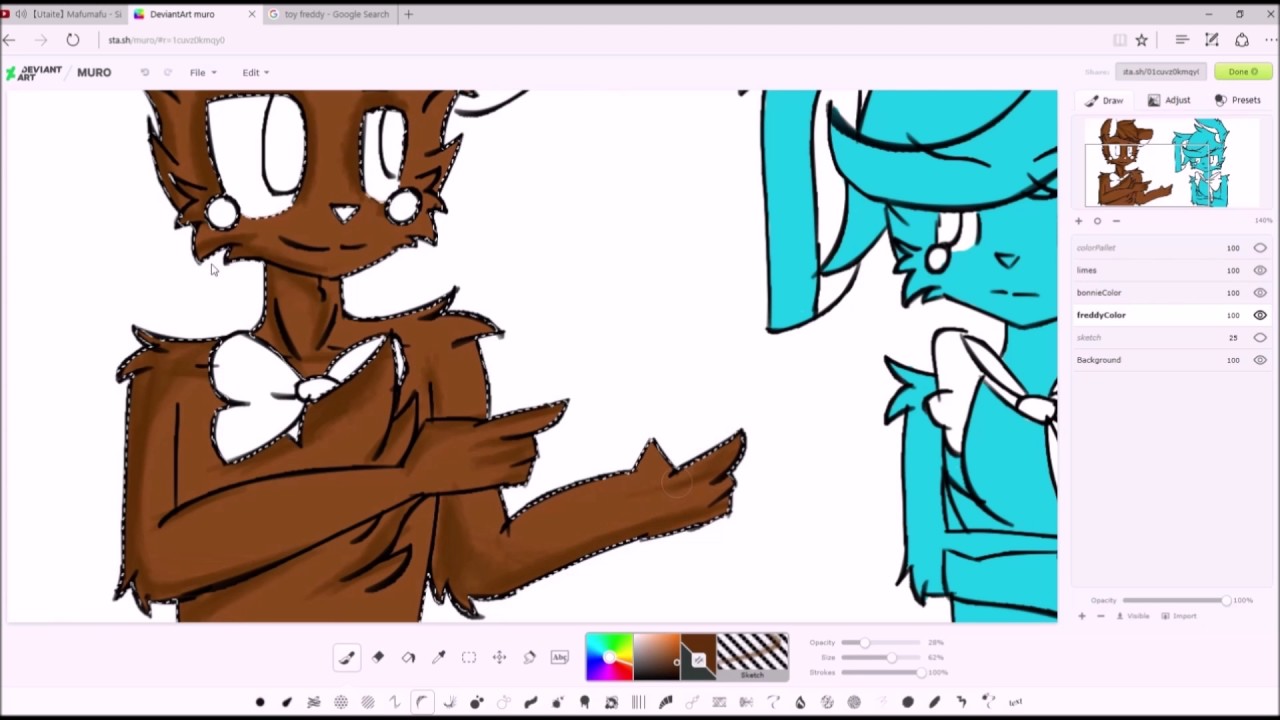This screenshot has height=720, width=1280.
Task: Click the Visible button under layers
Action: (1133, 616)
